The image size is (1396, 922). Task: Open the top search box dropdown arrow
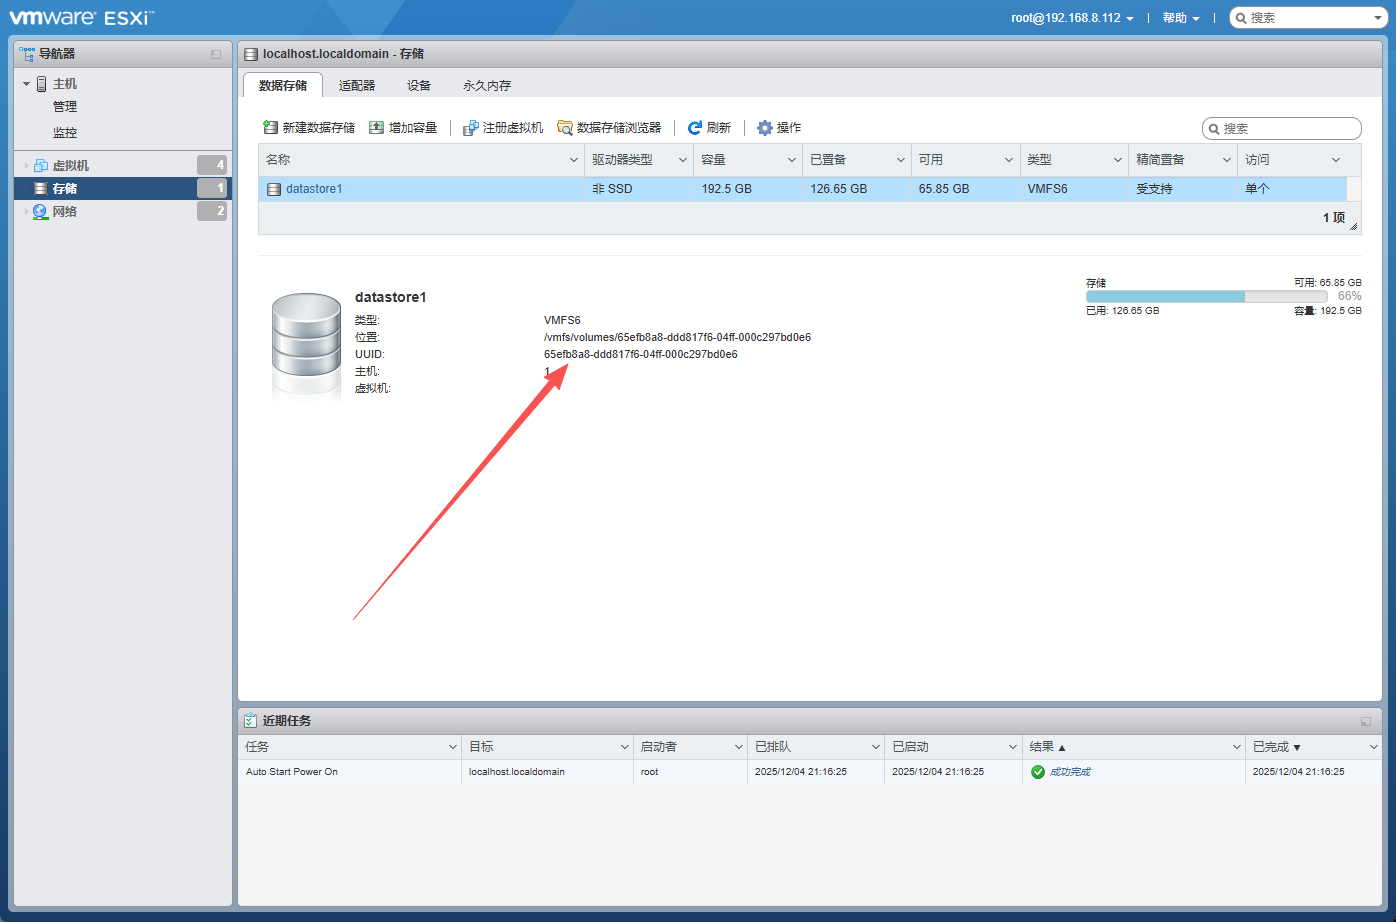click(x=1378, y=18)
